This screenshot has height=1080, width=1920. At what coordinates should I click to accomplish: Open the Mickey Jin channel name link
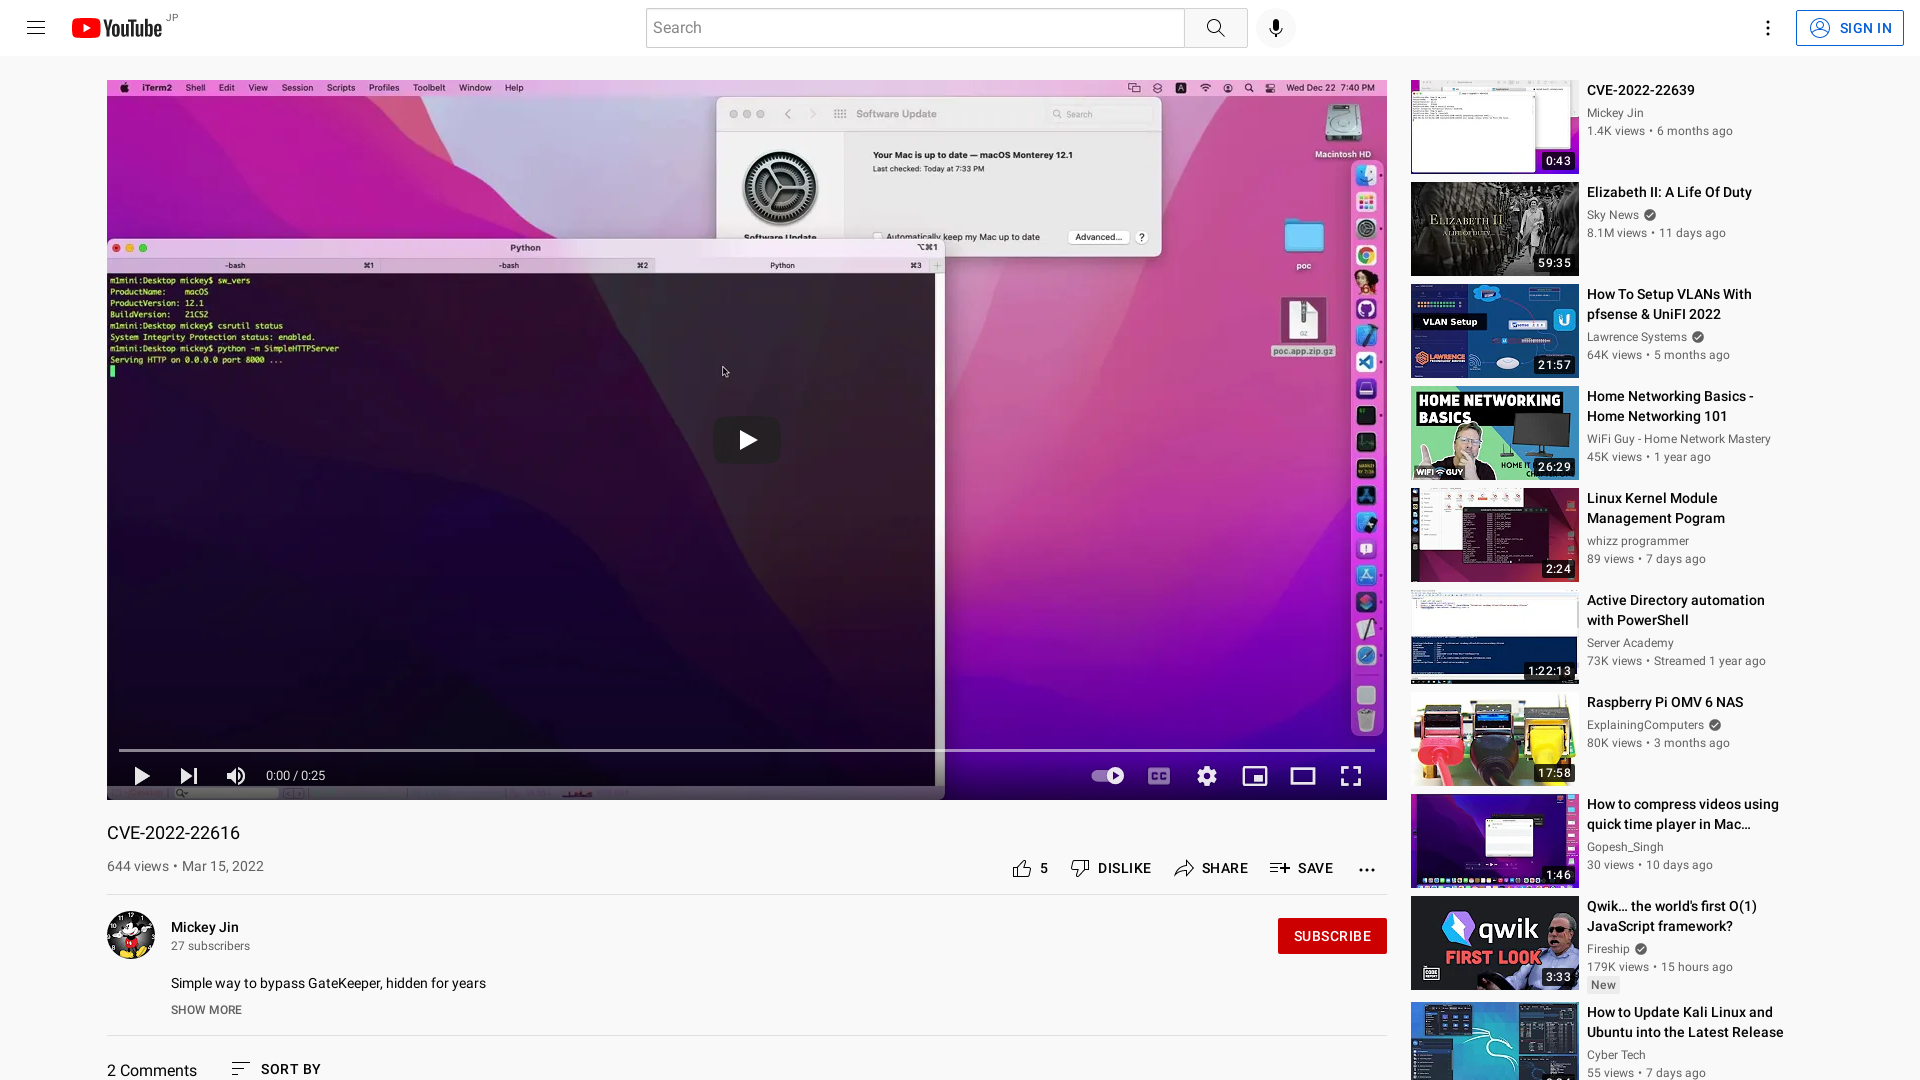click(x=204, y=927)
